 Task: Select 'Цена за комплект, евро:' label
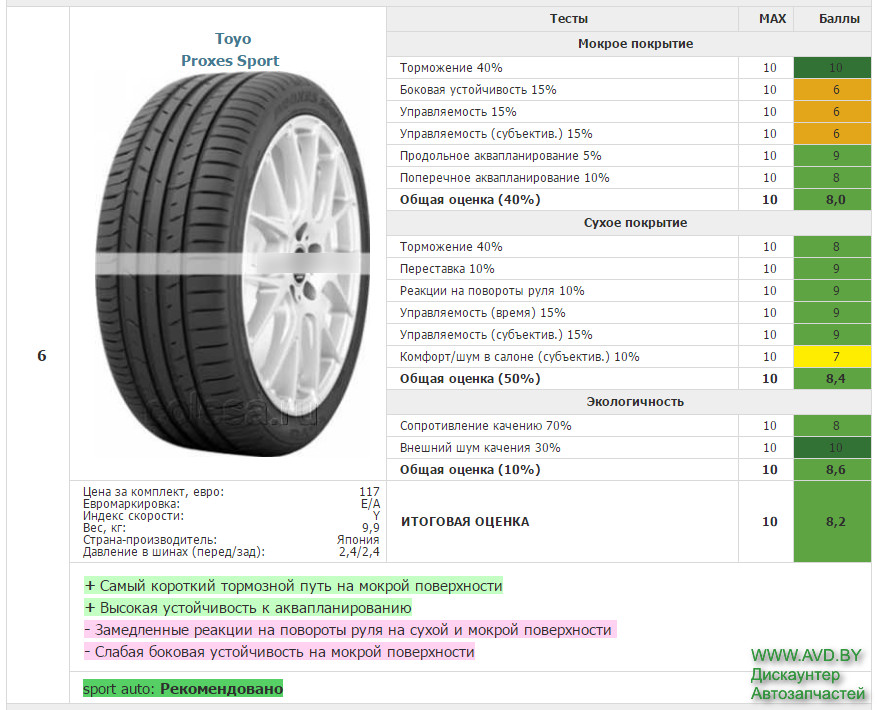pos(153,492)
